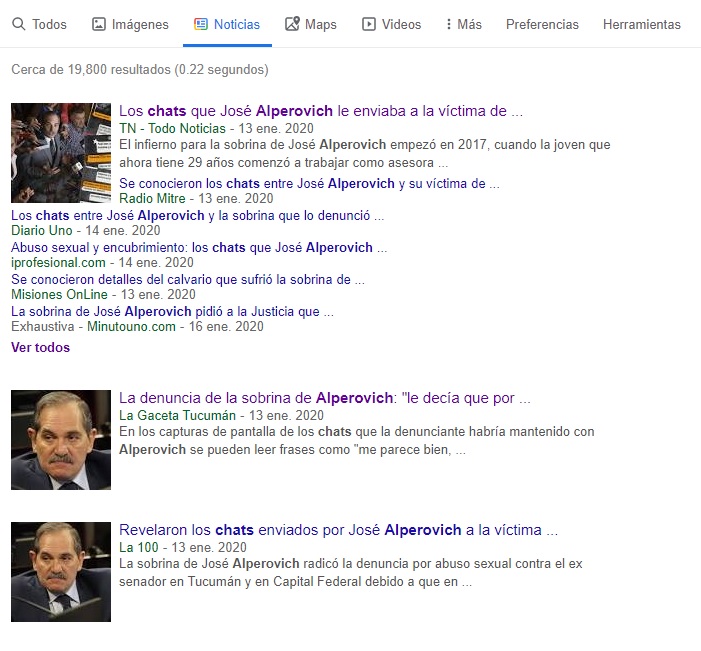Open 'La sobrina de José Alperovich pidió a la Justicia' link

coord(172,311)
